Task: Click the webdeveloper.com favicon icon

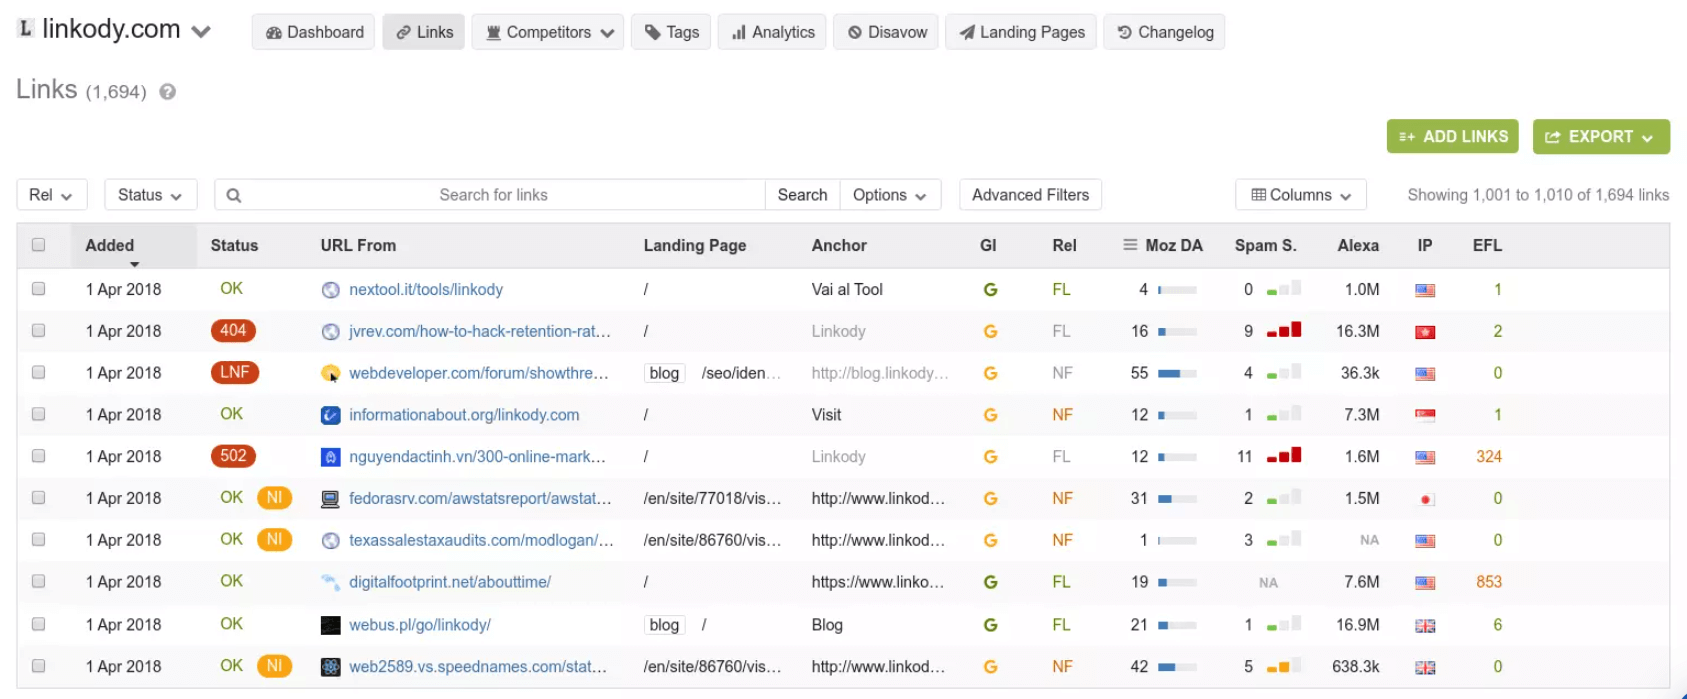Action: 331,374
